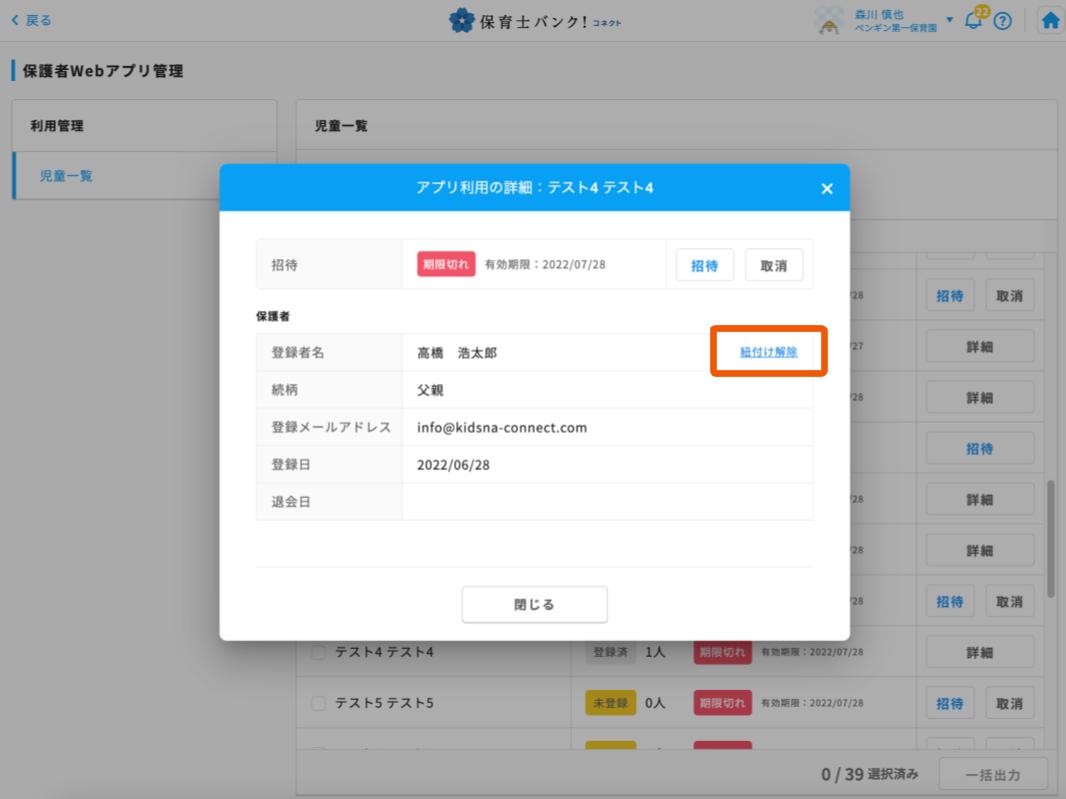Open the help question mark icon
The image size is (1066, 799).
(1000, 21)
